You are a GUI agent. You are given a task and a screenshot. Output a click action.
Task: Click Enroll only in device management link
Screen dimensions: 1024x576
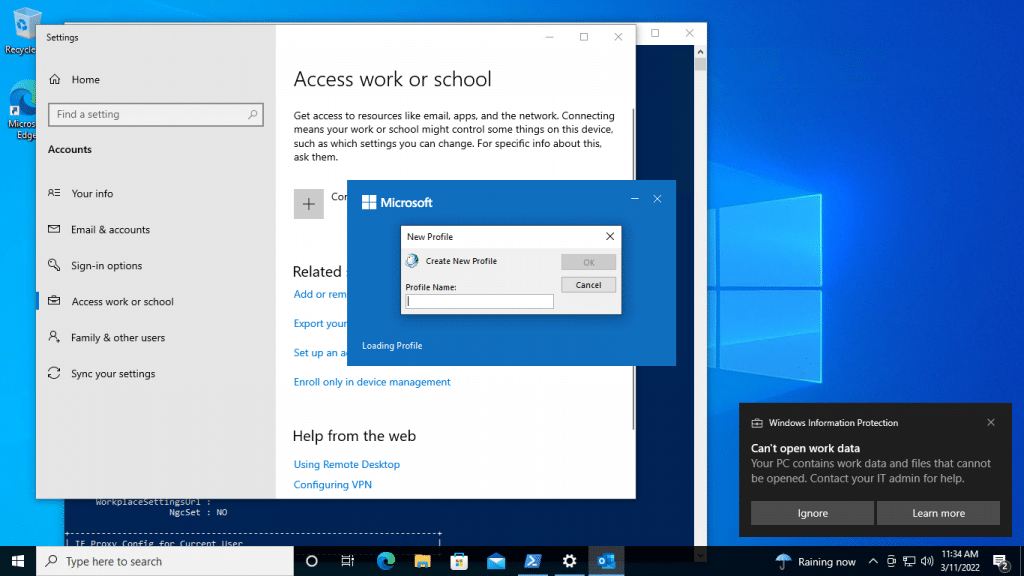coord(372,382)
